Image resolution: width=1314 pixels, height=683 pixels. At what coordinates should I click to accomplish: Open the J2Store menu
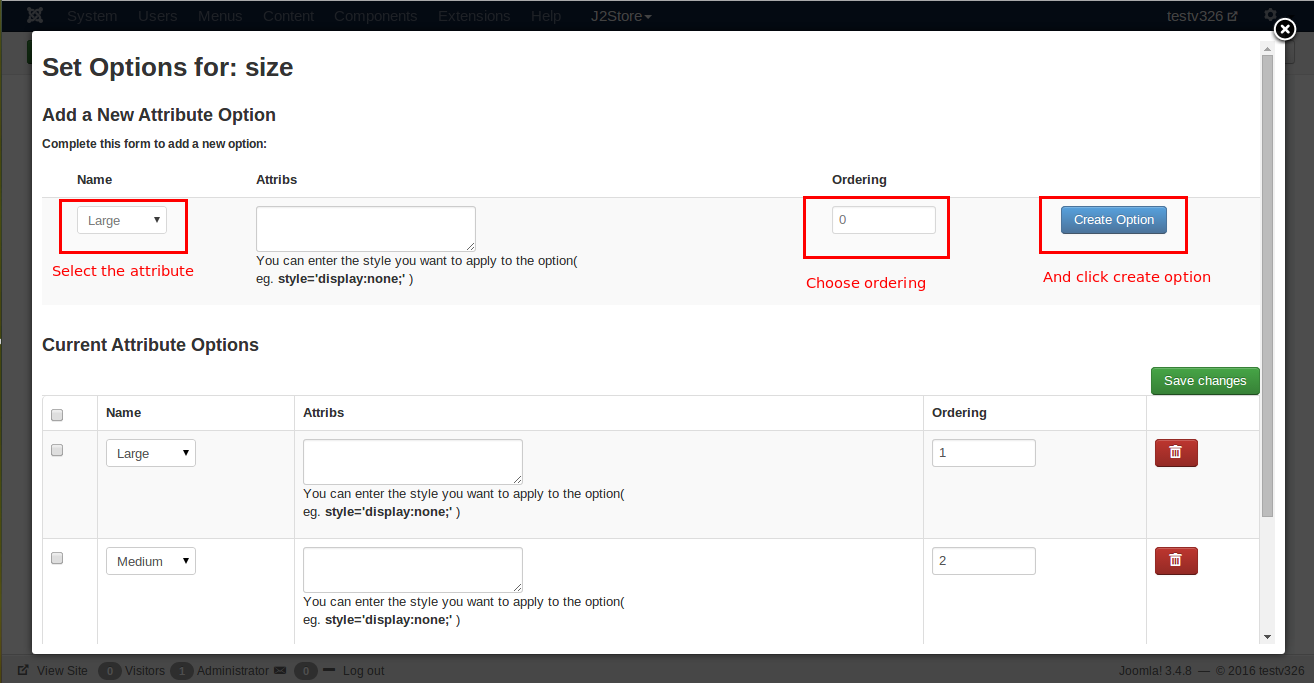[x=621, y=16]
